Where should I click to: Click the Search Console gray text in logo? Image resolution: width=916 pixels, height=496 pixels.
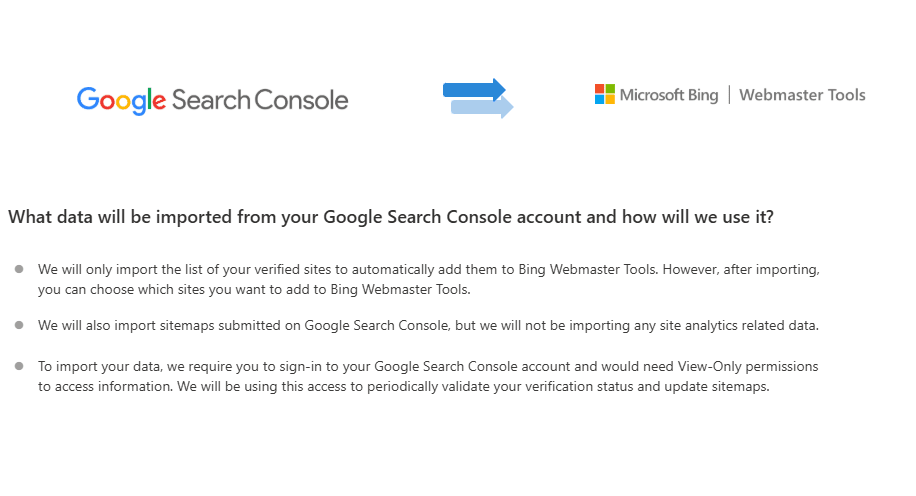point(260,100)
